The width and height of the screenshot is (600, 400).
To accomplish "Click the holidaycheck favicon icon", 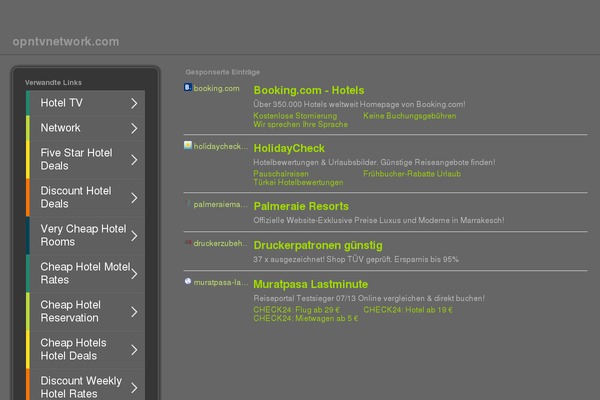I will 188,145.
